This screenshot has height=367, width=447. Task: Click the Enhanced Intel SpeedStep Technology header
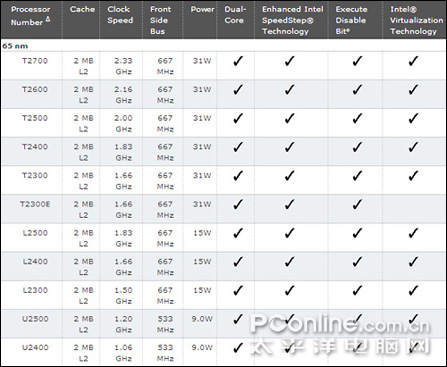pos(293,20)
